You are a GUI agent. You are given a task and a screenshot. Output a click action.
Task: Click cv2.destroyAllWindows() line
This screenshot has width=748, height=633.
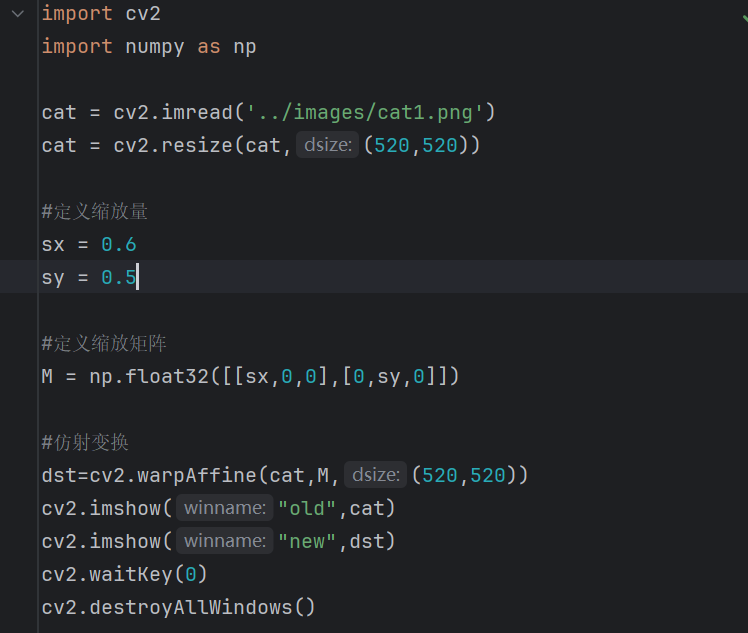coord(178,607)
